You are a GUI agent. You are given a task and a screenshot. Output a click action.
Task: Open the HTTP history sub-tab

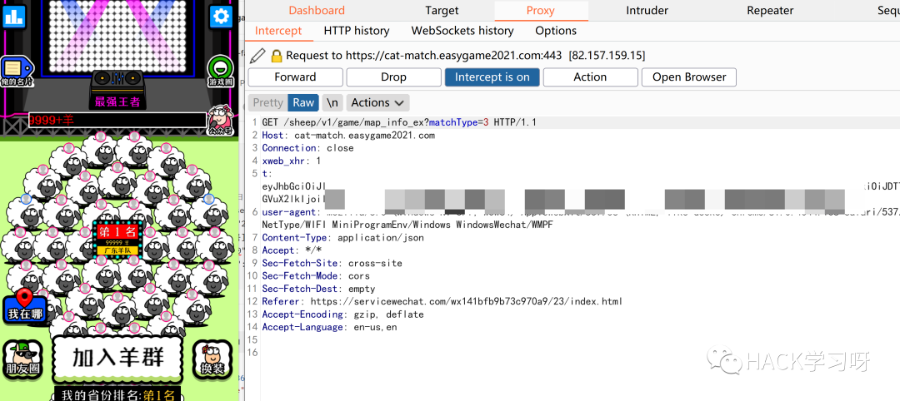356,31
